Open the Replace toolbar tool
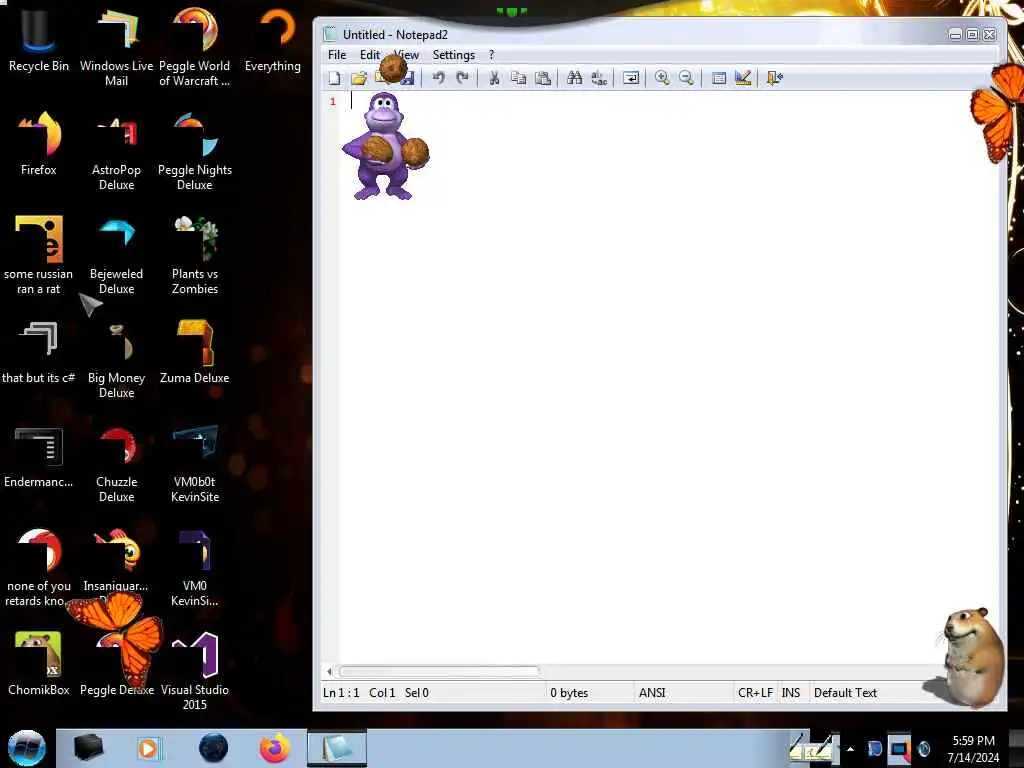This screenshot has width=1024, height=768. (599, 78)
